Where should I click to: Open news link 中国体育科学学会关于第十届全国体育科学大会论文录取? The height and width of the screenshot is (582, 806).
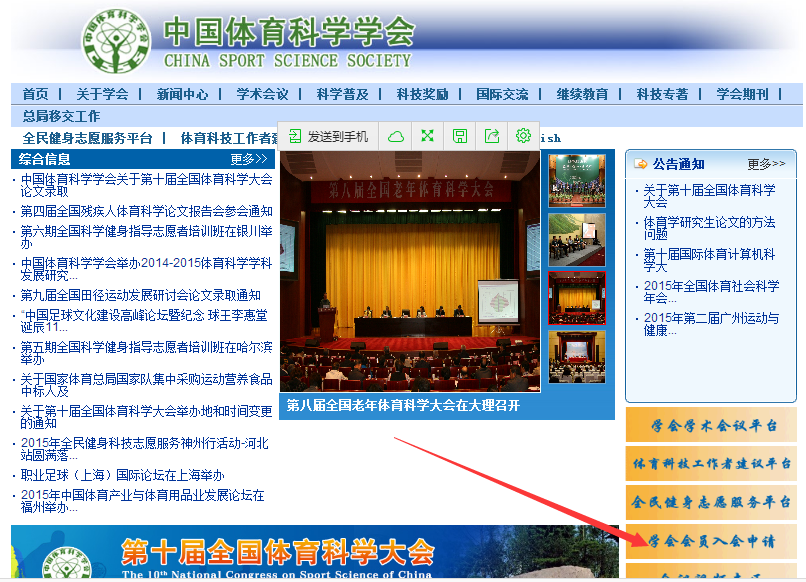coord(146,185)
